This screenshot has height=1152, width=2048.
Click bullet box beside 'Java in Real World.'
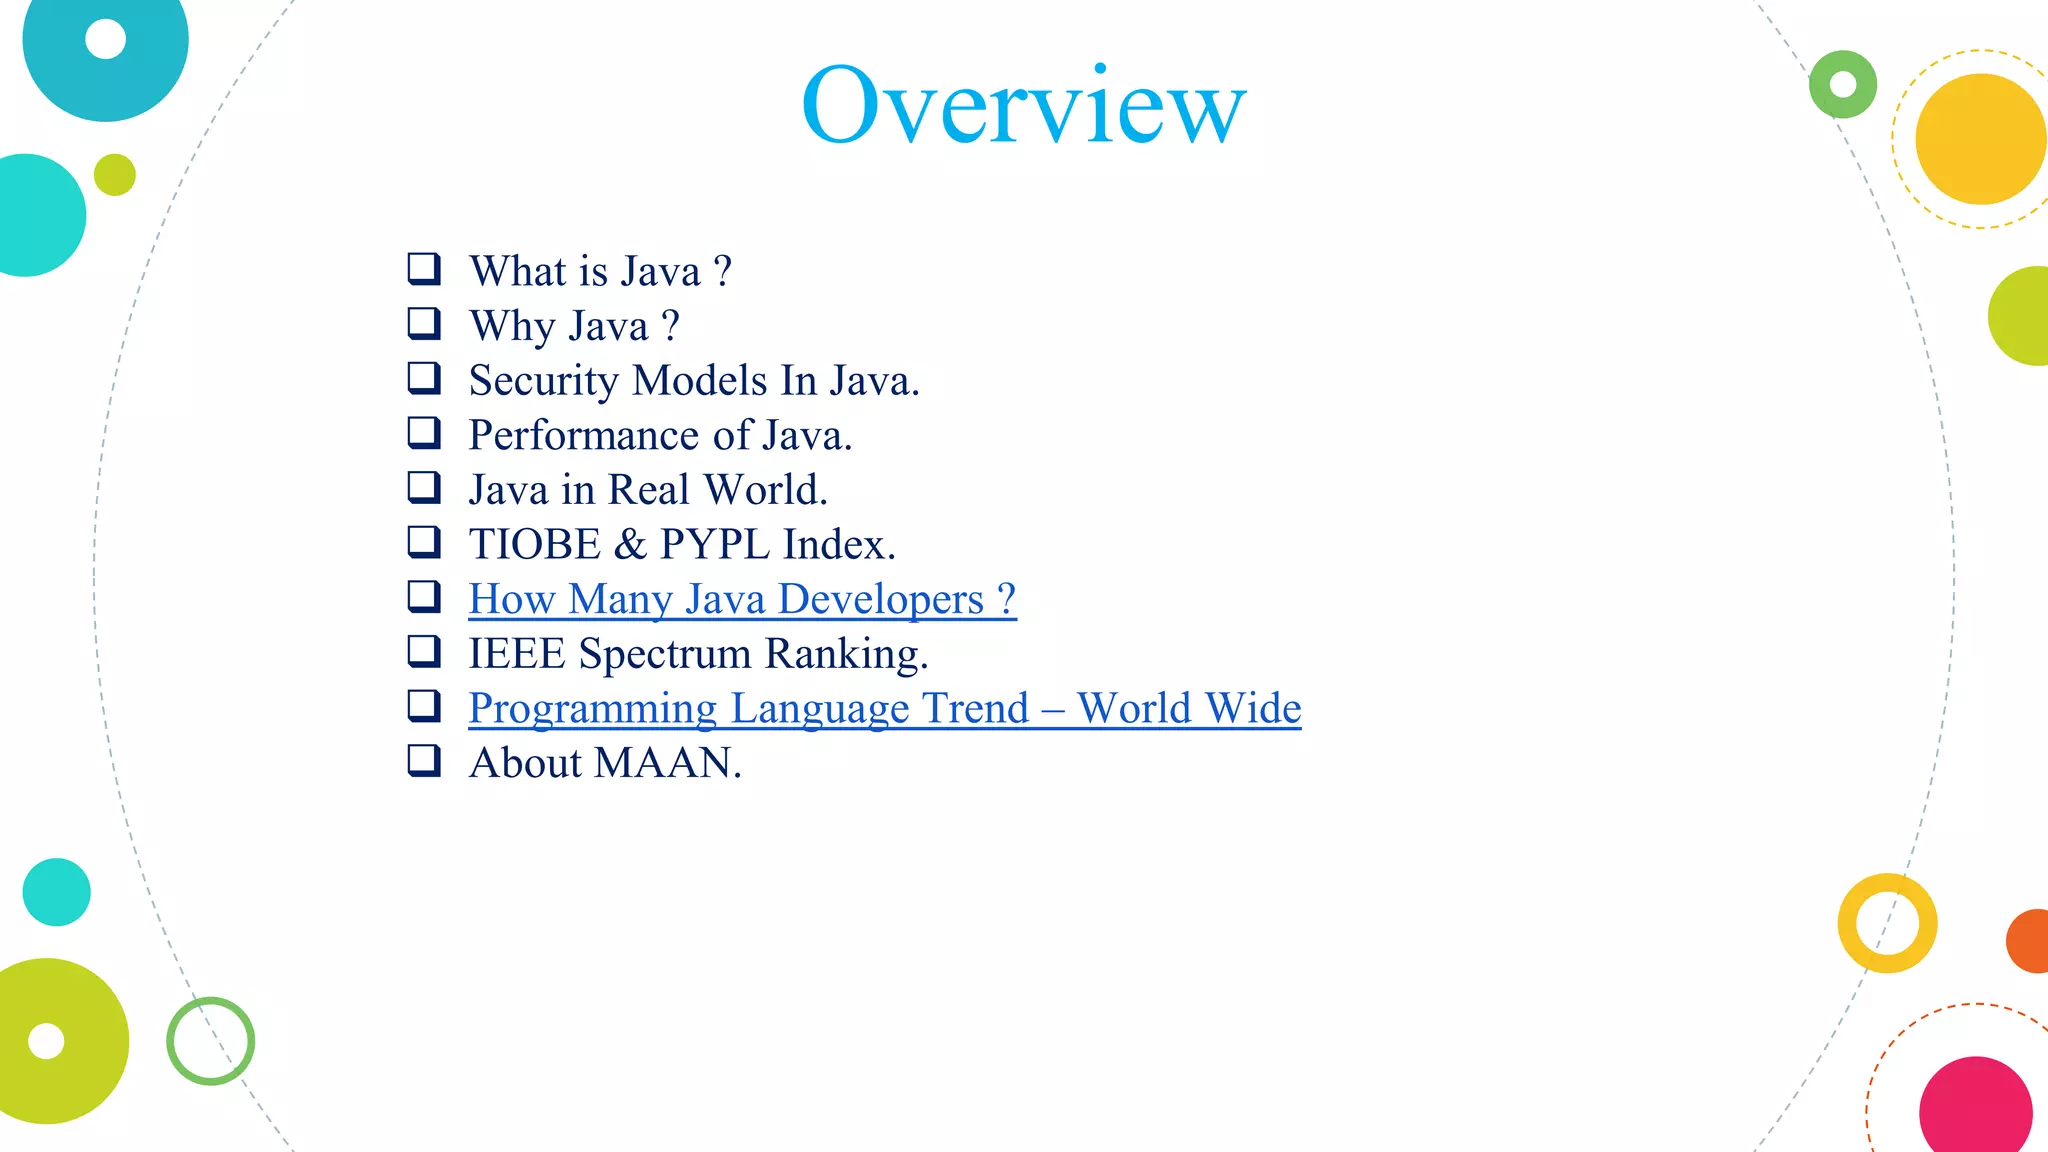click(424, 487)
